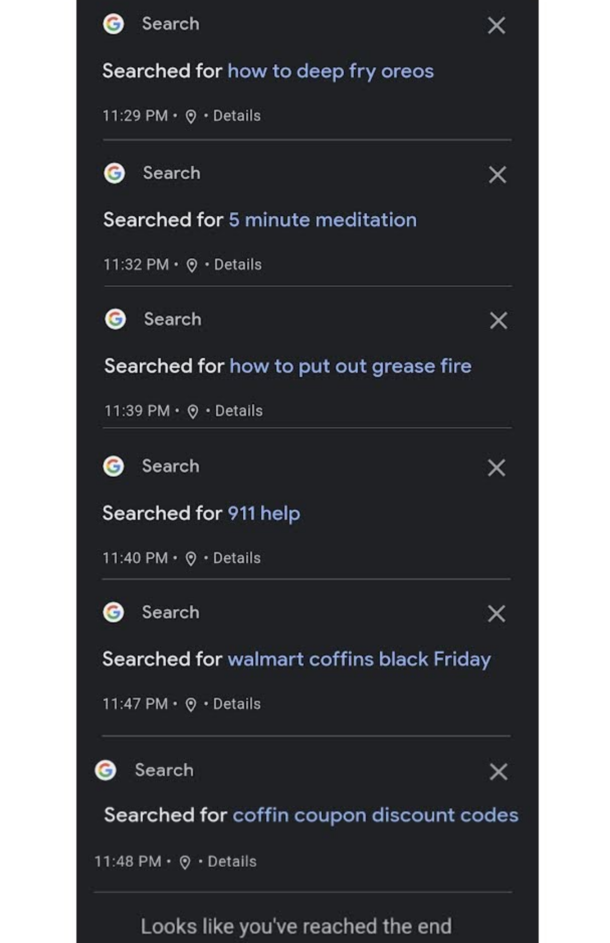Show Details for the 11:39 PM search
The width and height of the screenshot is (610, 943).
(239, 411)
